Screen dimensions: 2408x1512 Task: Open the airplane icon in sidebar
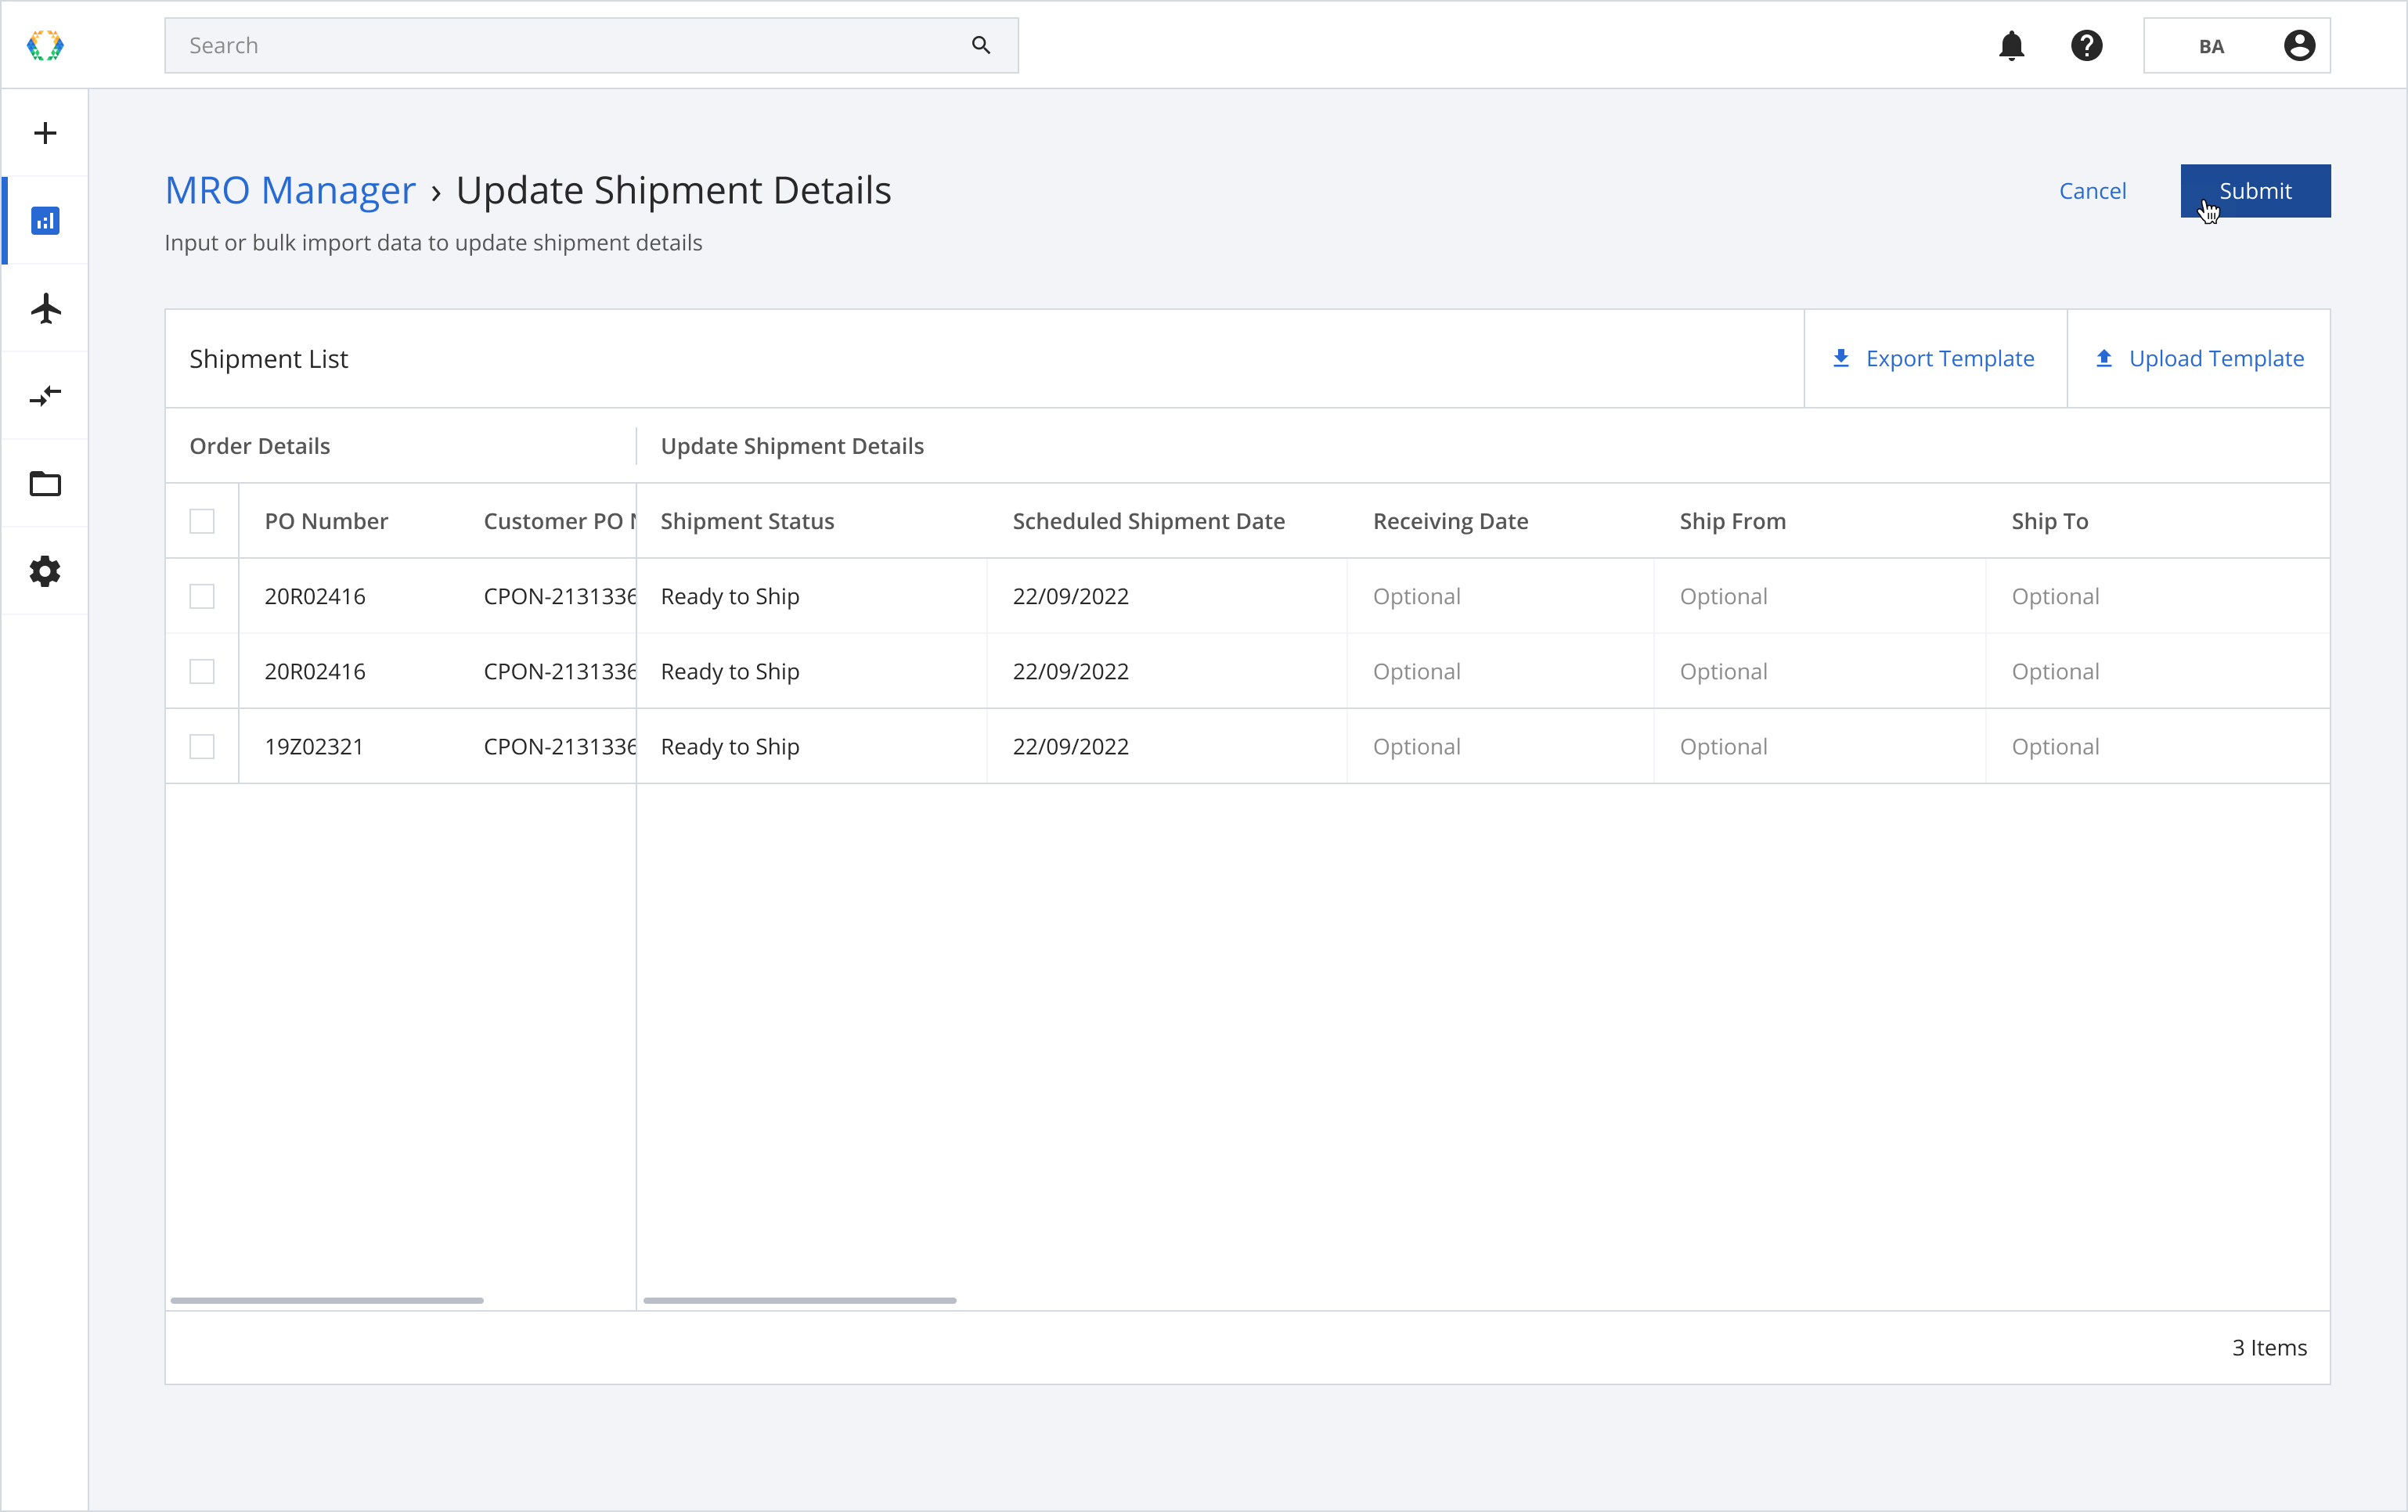coord(45,308)
